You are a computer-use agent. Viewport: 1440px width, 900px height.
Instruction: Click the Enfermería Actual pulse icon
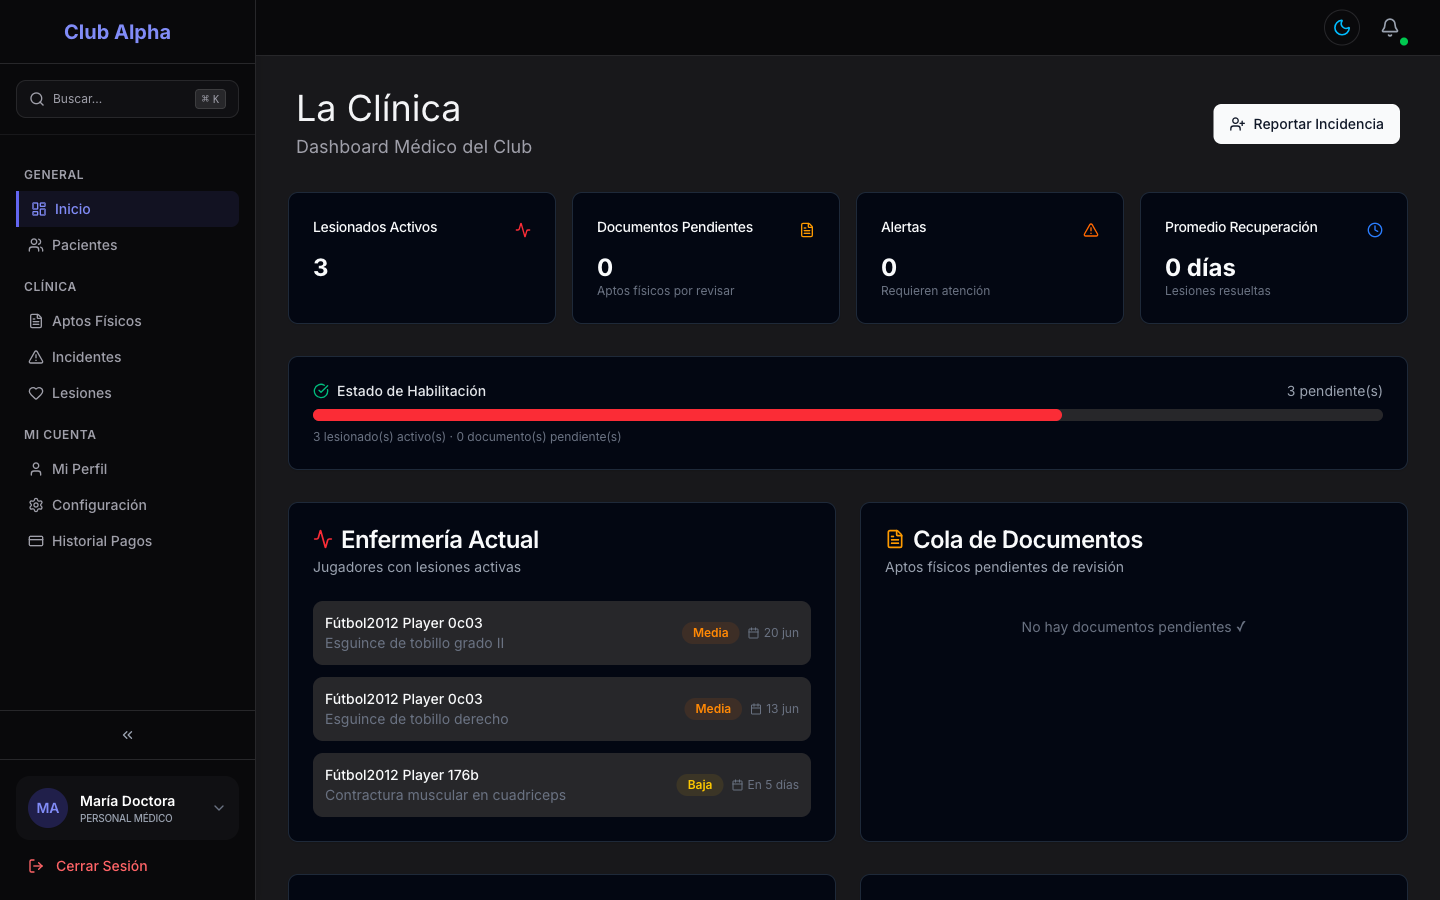click(323, 539)
